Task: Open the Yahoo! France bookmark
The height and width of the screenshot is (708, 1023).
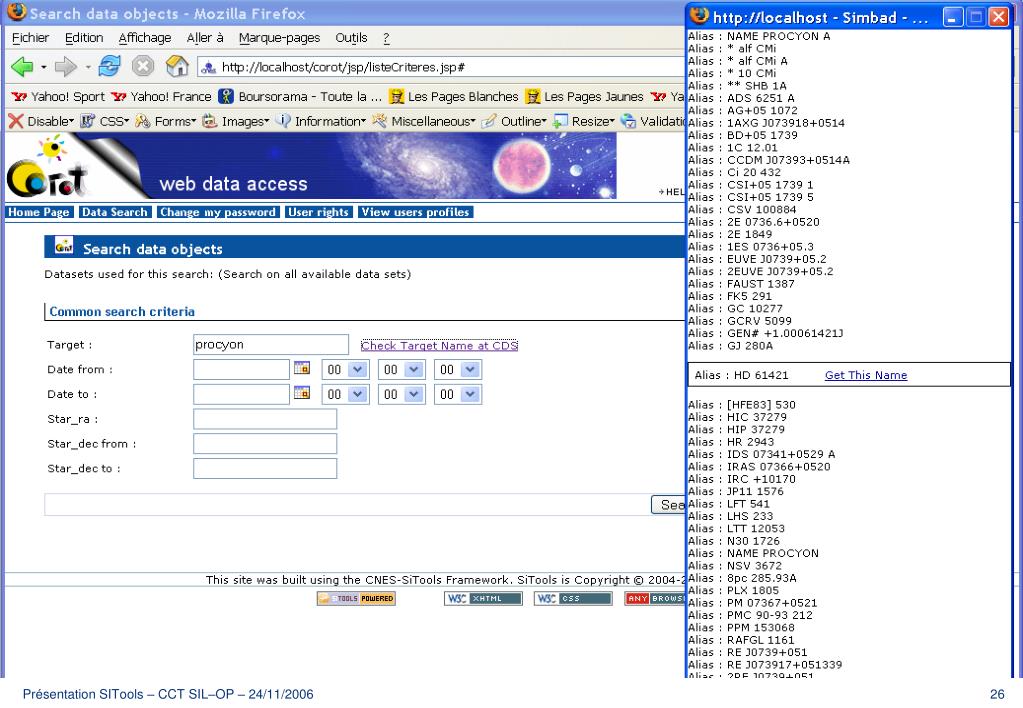Action: tap(161, 97)
